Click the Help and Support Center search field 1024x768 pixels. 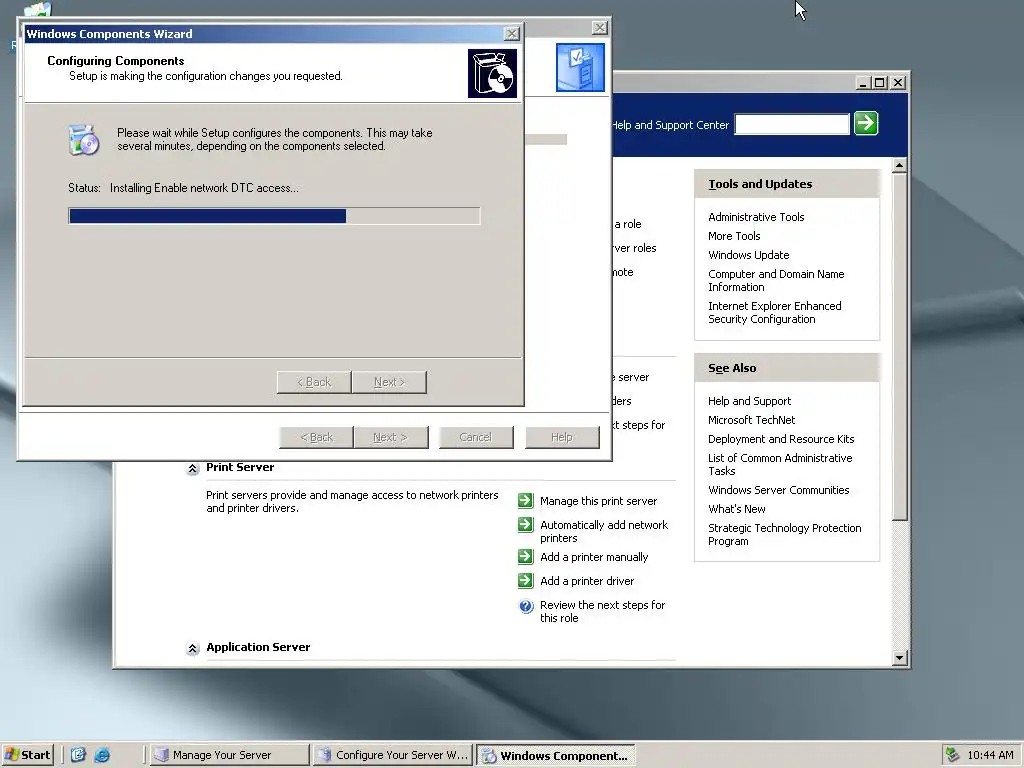coord(792,124)
